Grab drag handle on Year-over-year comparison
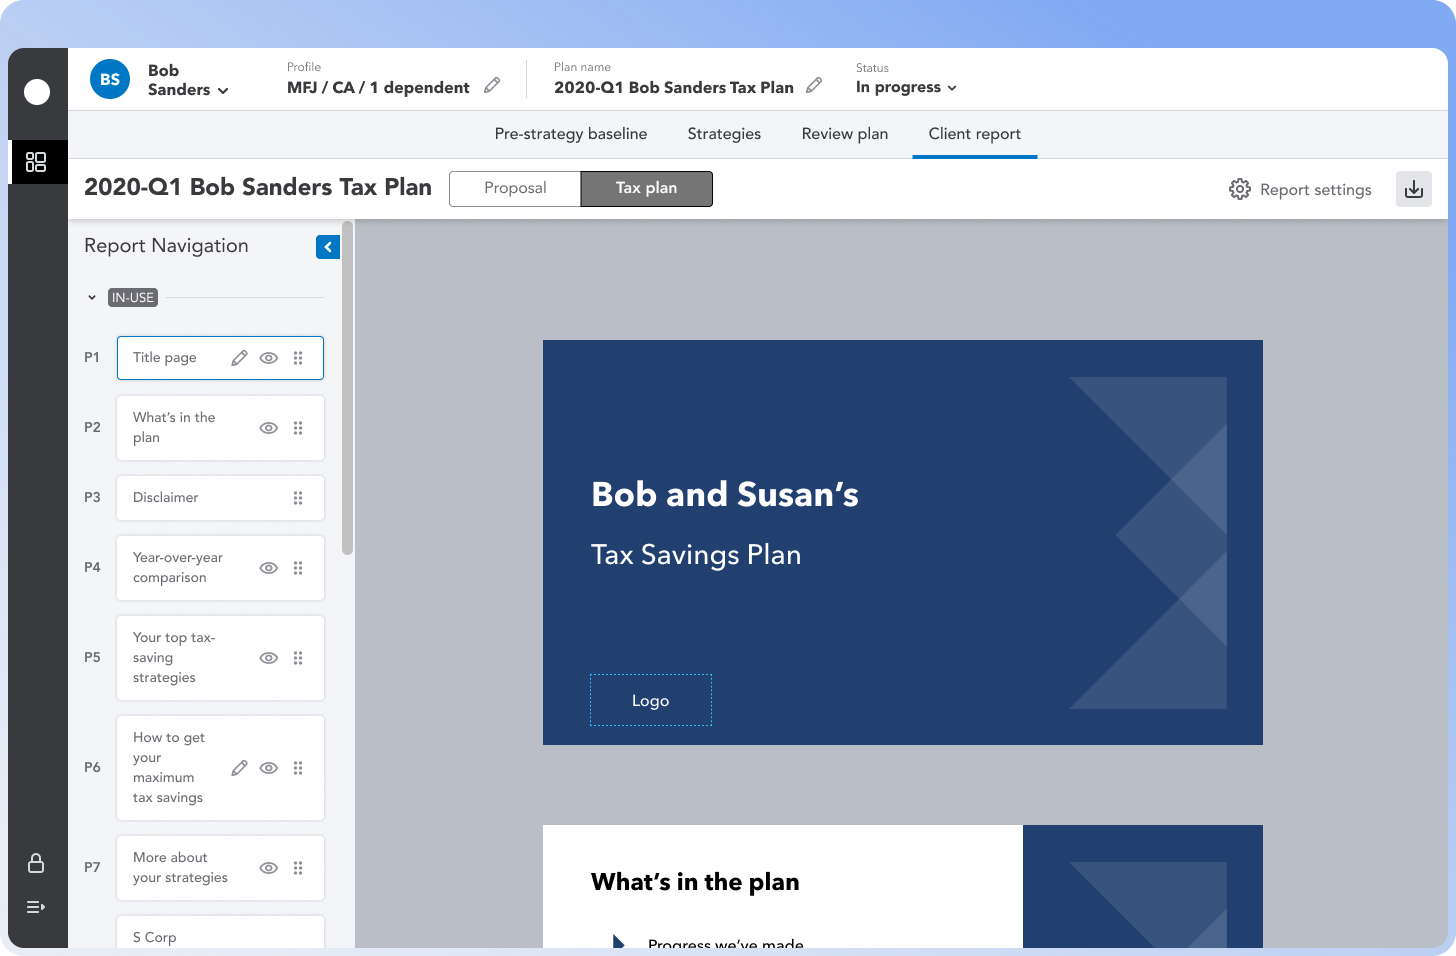This screenshot has width=1456, height=956. click(298, 568)
